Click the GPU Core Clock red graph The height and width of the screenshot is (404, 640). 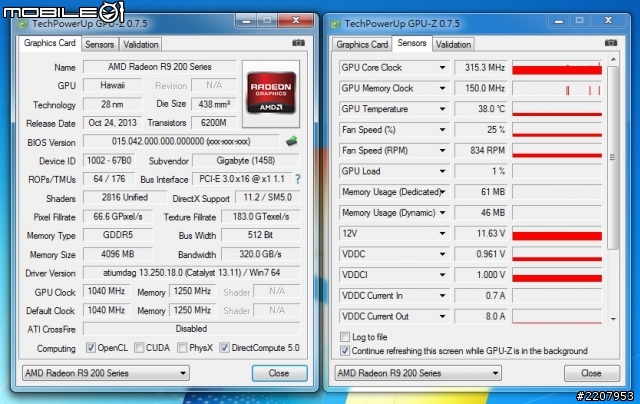(x=557, y=68)
